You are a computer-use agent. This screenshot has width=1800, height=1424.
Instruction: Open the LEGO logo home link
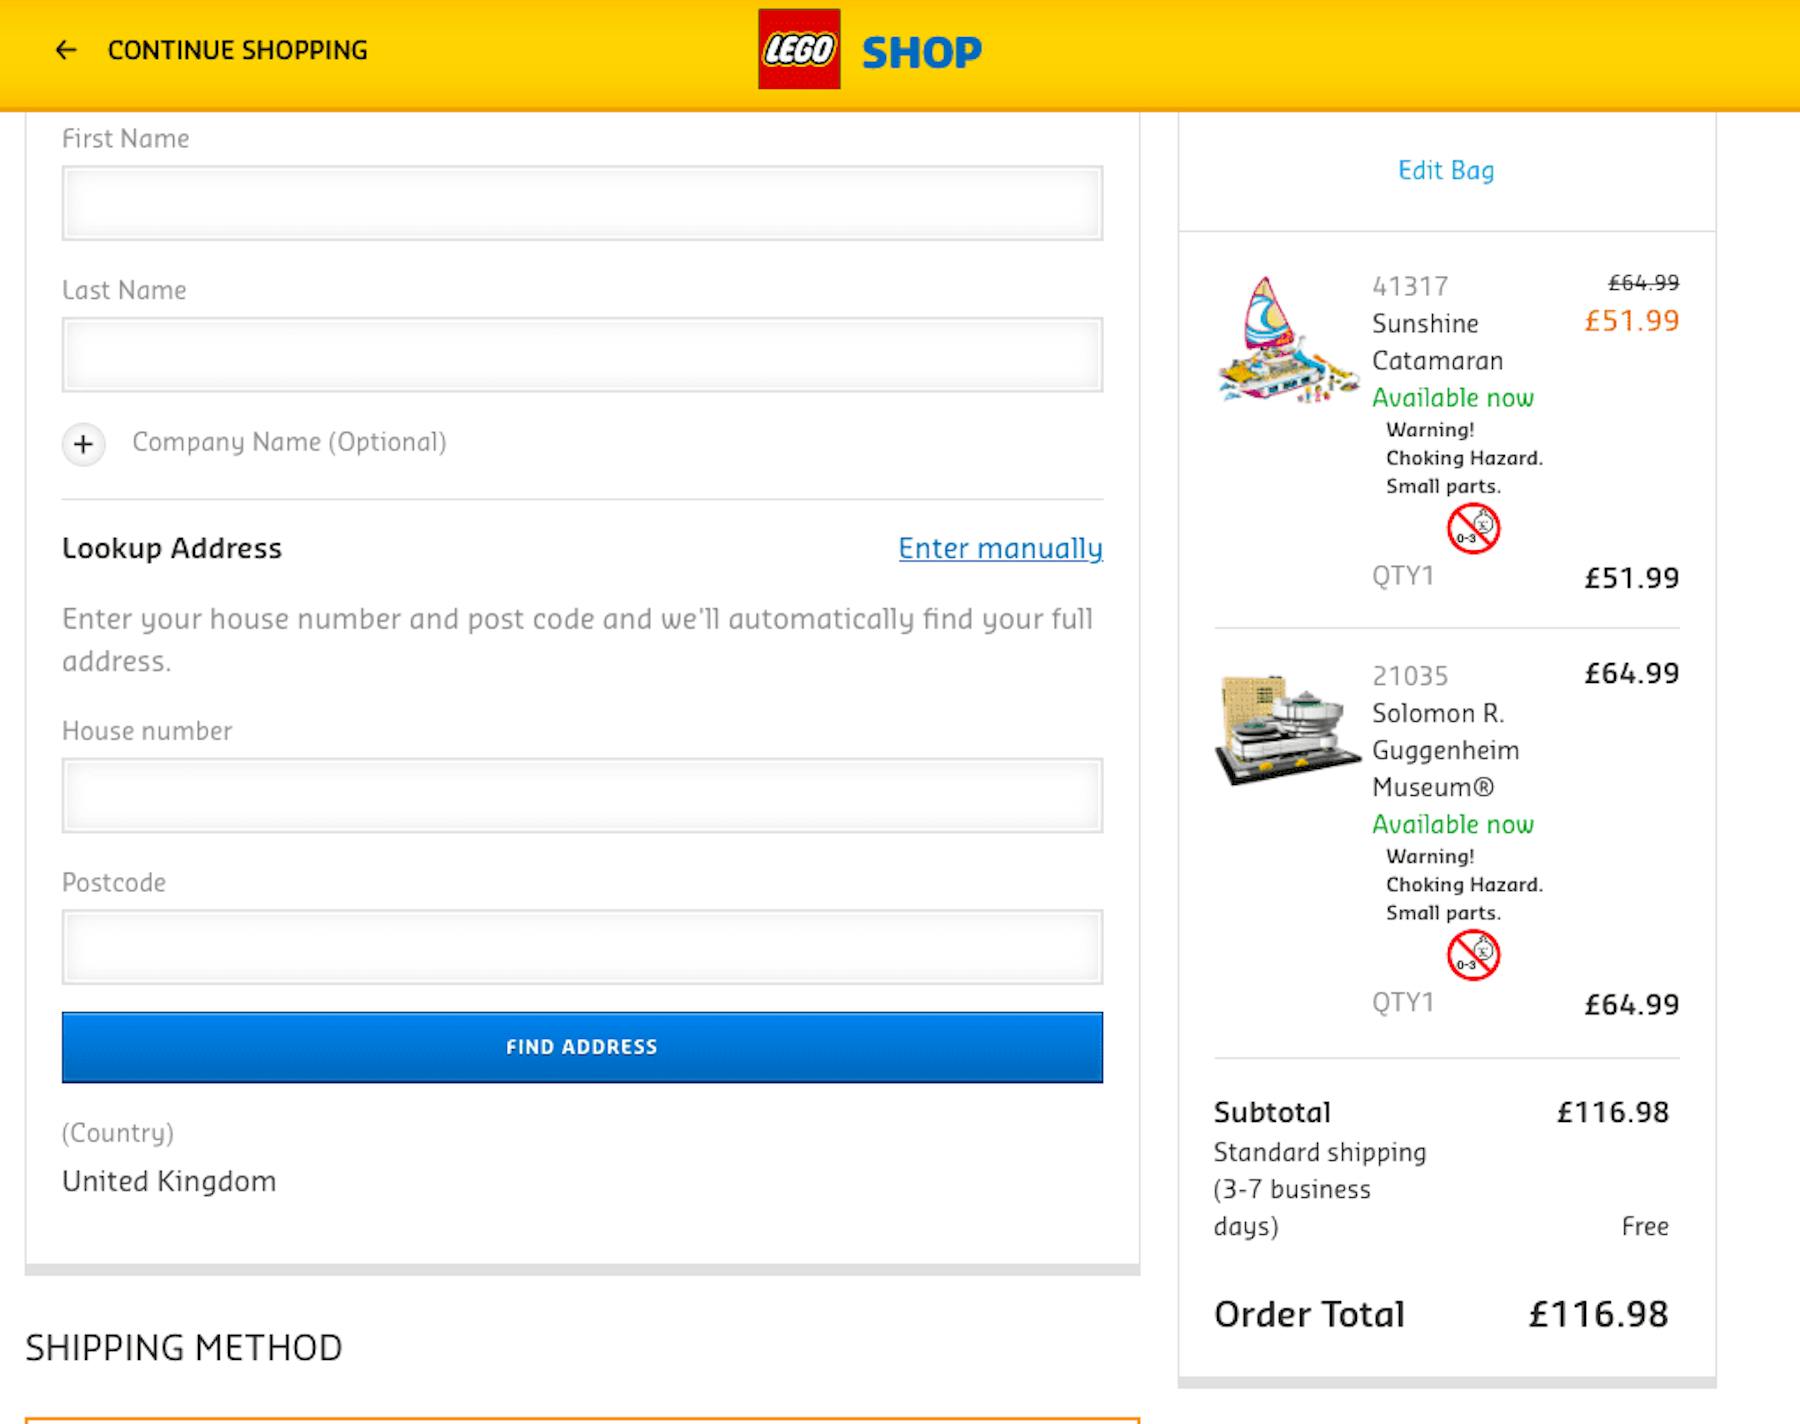point(799,49)
